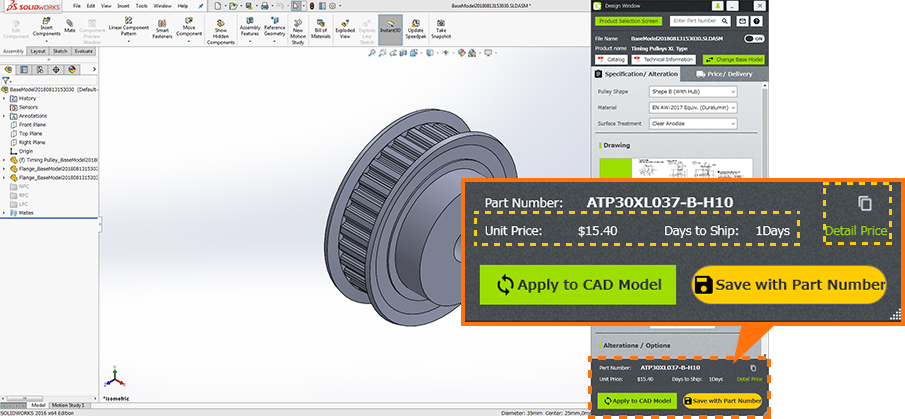Click the help question mark in Design Window

click(756, 21)
